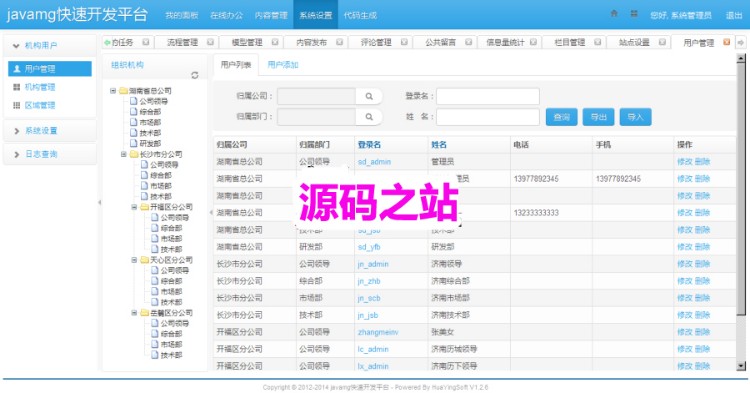750x393 pixels.
Task: Click the search icon in 归属部门 field
Action: [x=369, y=117]
